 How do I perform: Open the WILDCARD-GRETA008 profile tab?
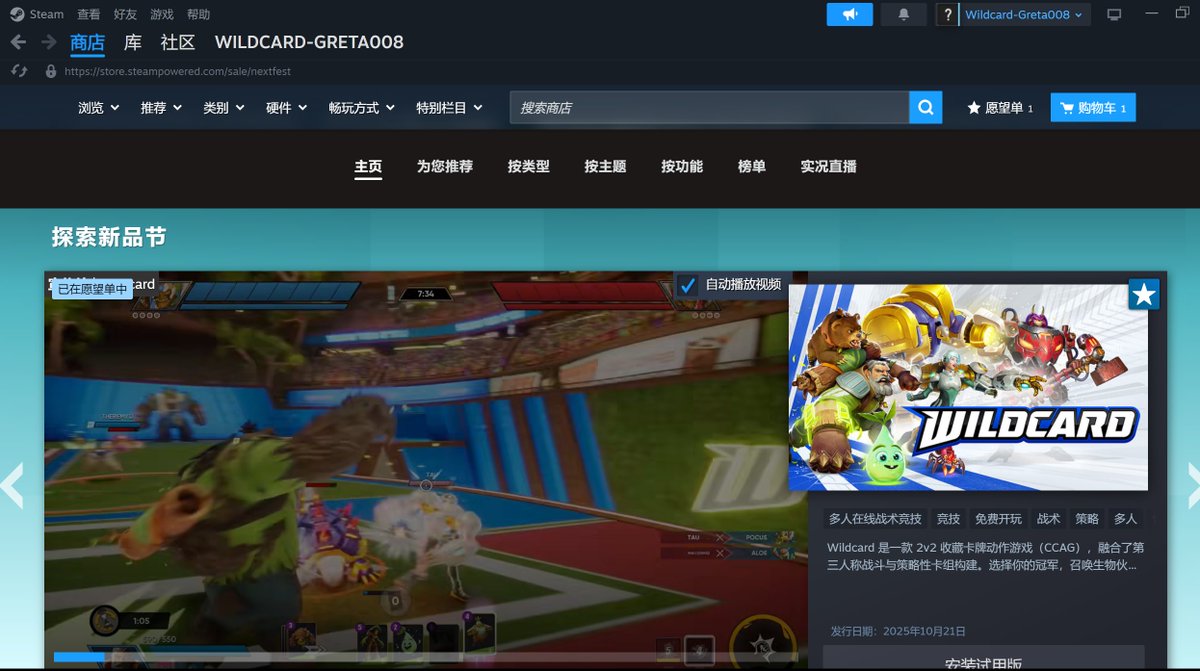coord(309,42)
